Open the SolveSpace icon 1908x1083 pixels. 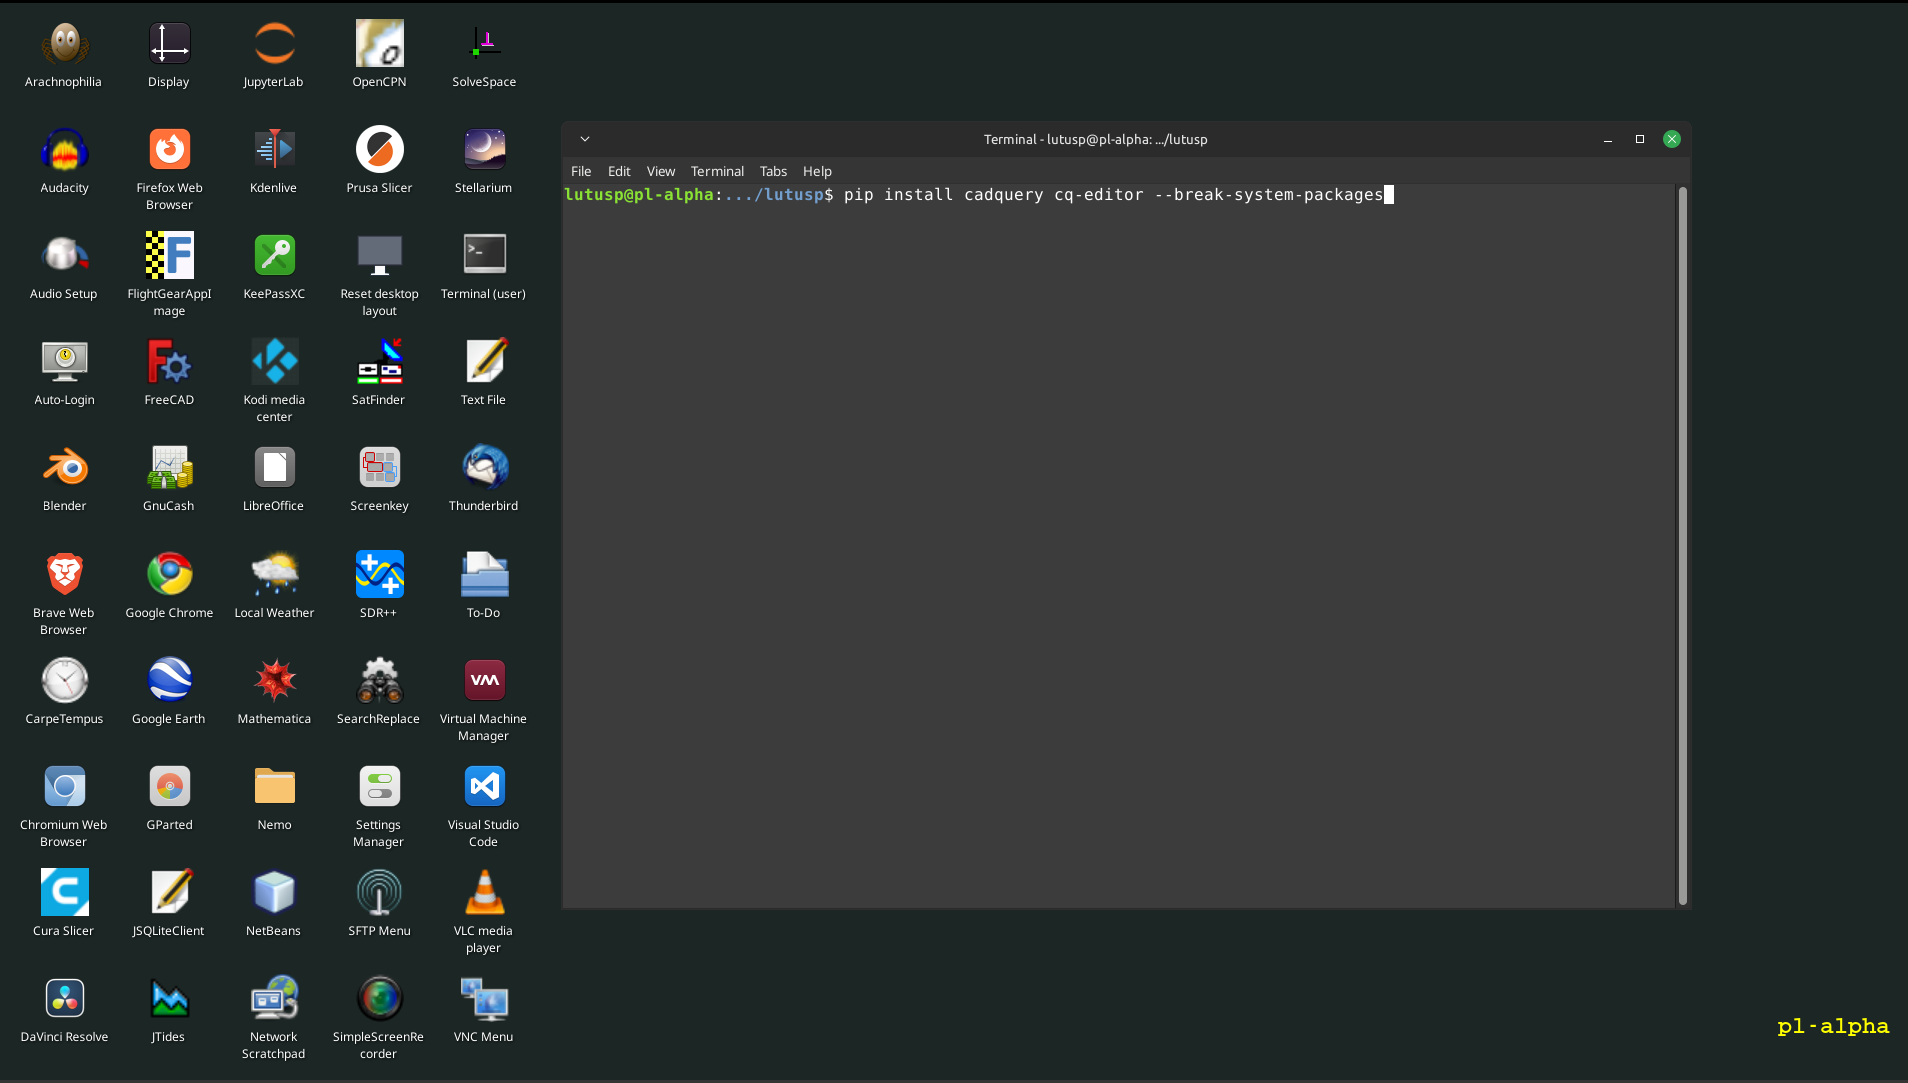click(x=484, y=45)
